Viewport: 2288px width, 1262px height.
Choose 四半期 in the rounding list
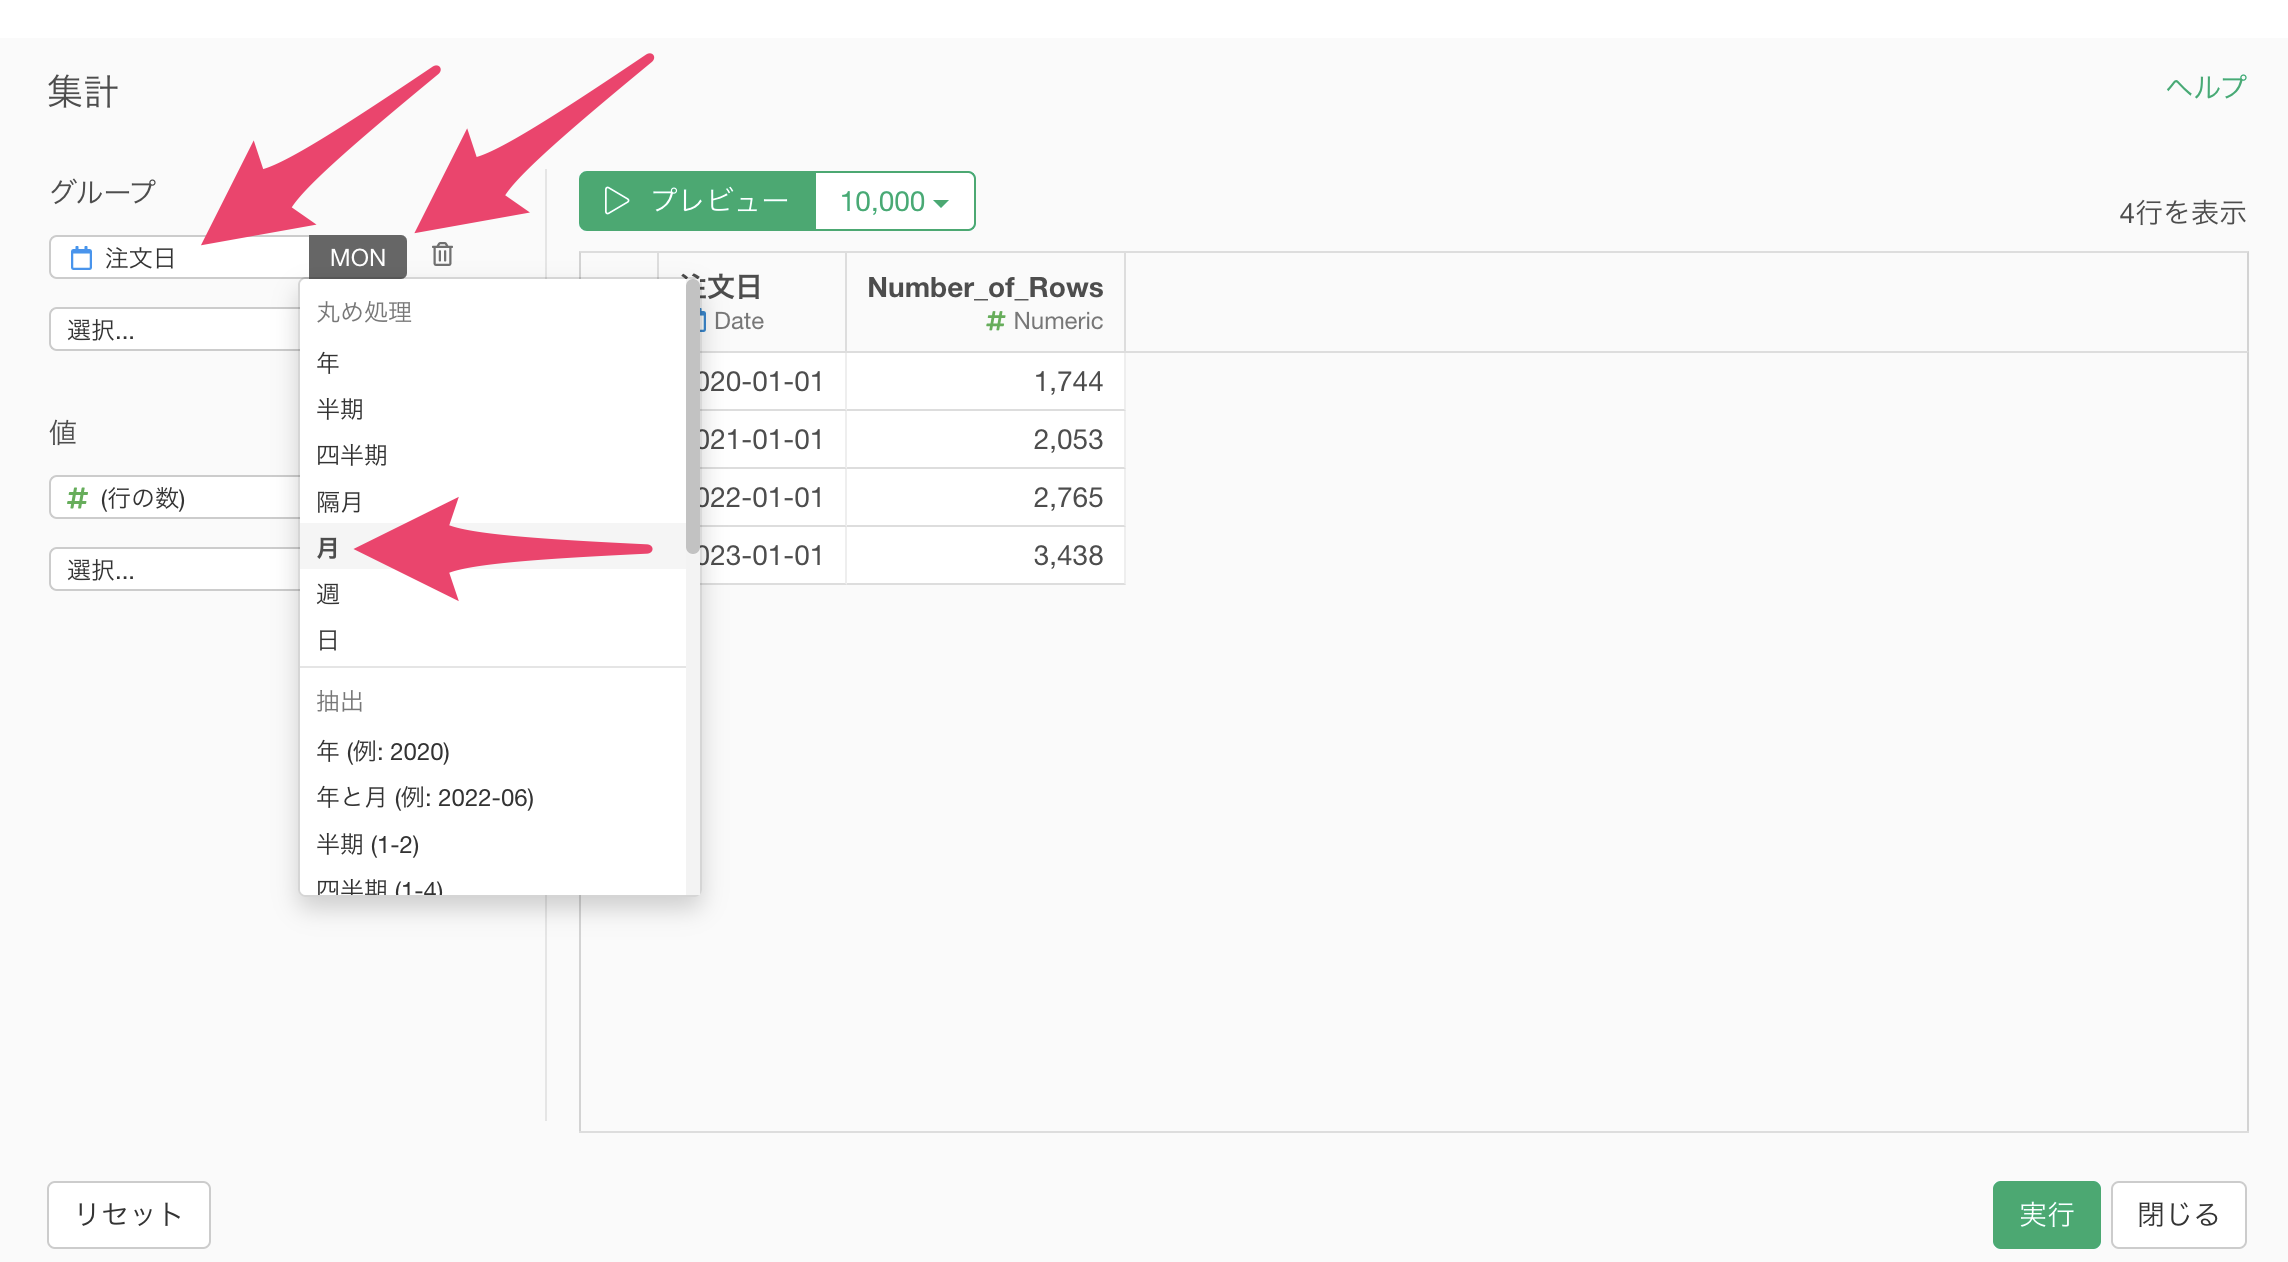493,455
